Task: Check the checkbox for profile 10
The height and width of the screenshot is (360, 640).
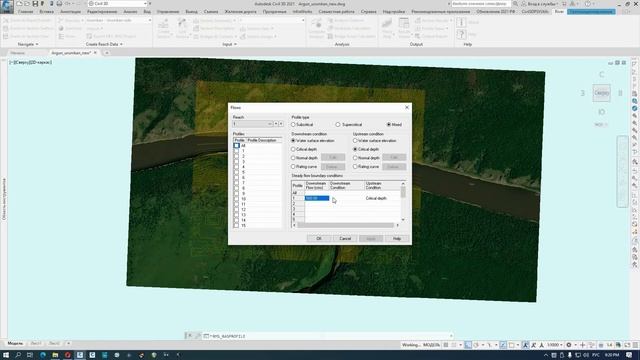Action: pyautogui.click(x=236, y=199)
